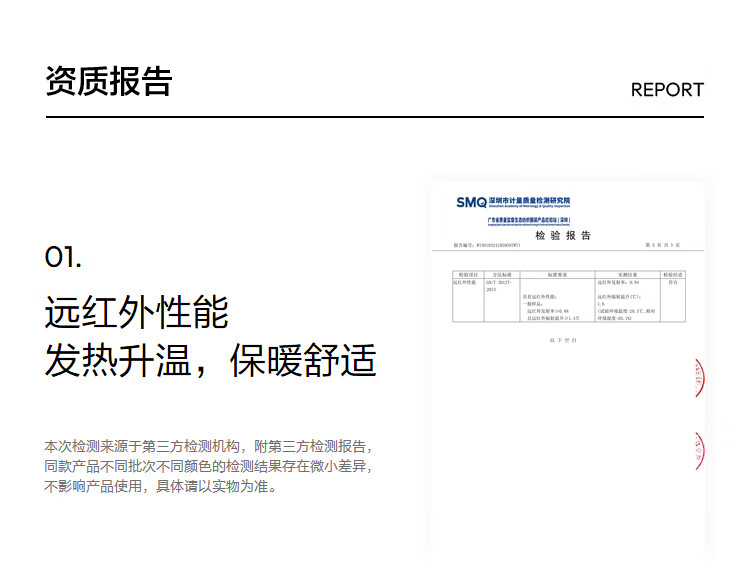
Task: Click the 资质报告 heading
Action: click(109, 81)
